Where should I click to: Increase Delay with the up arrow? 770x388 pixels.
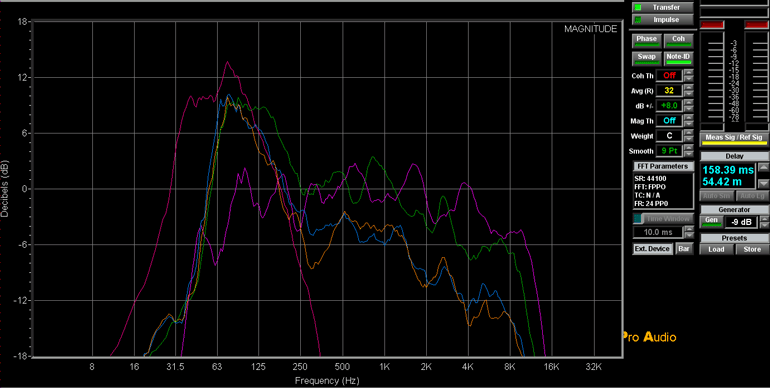[763, 167]
